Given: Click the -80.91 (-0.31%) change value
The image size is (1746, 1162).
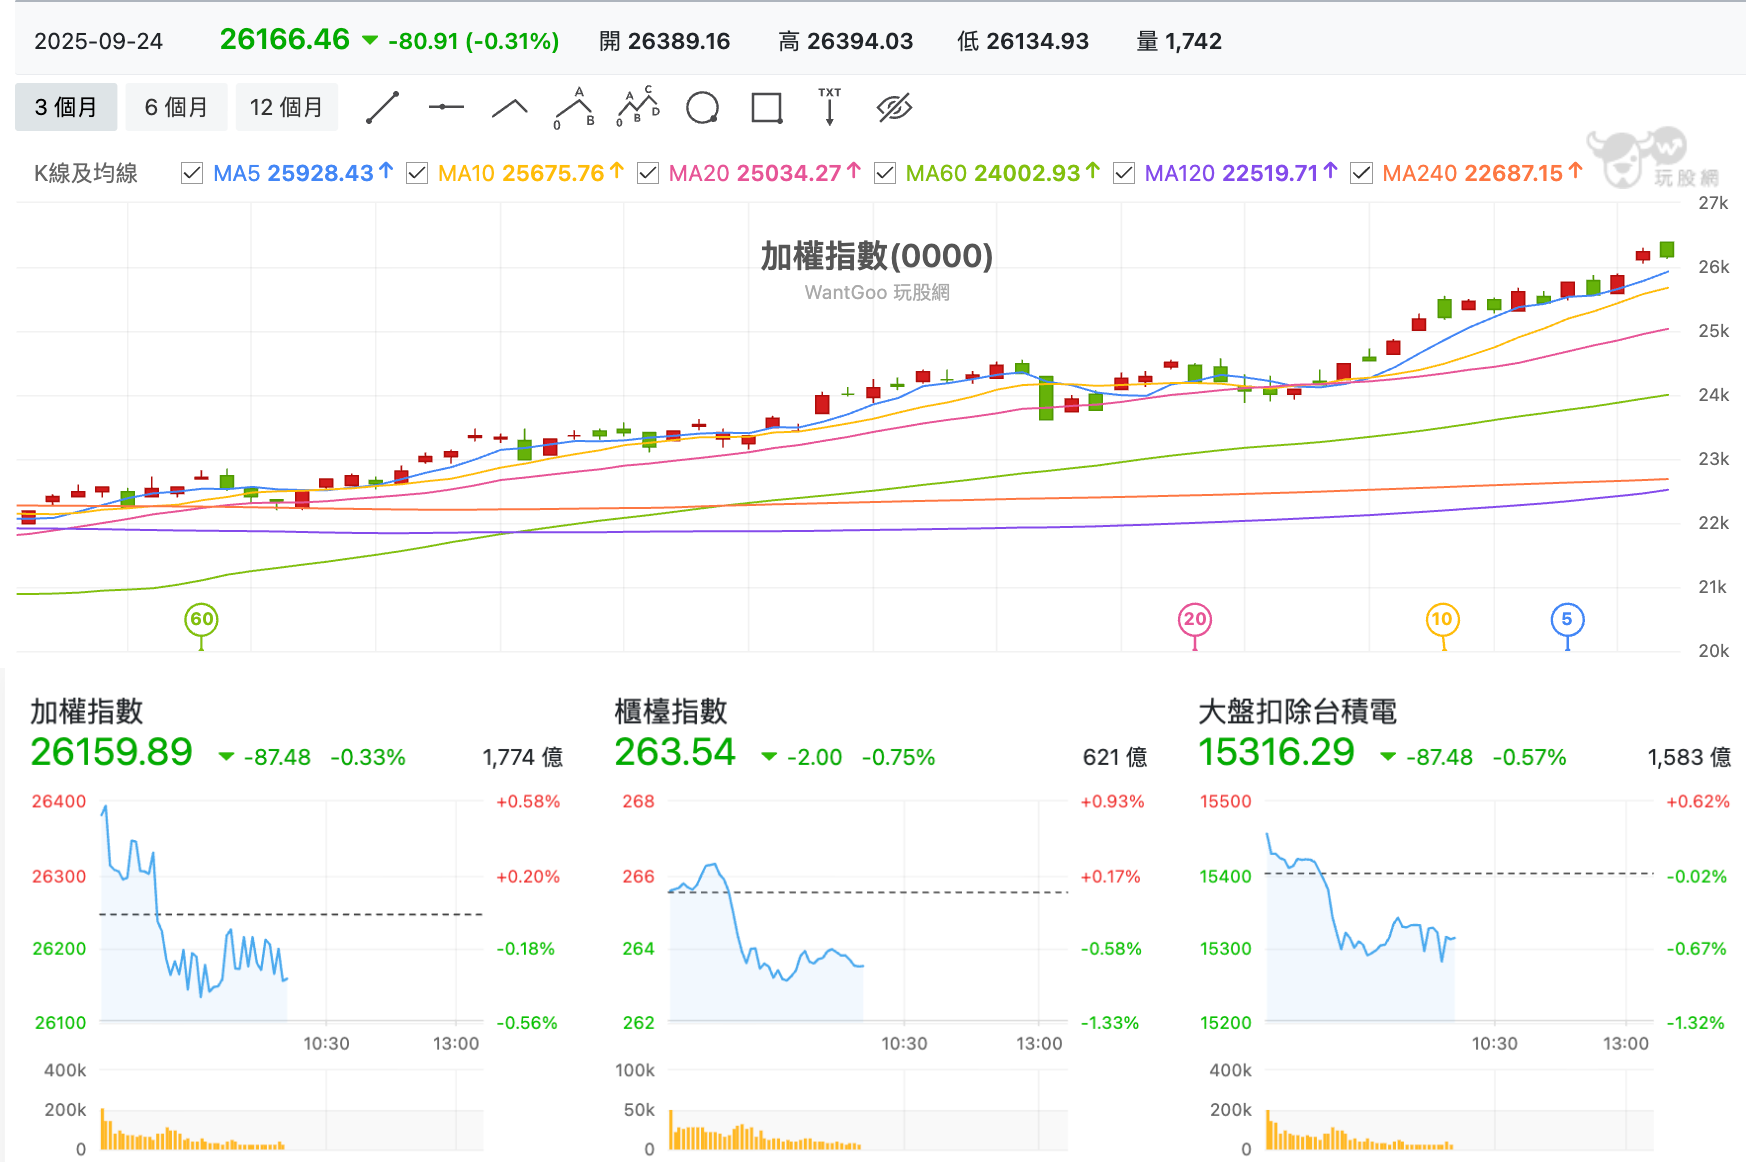Looking at the screenshot, I should click(473, 41).
